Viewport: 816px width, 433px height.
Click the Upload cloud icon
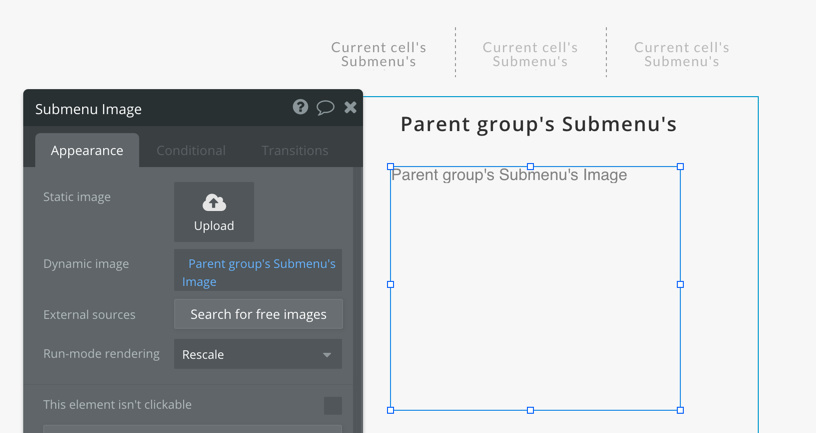click(214, 203)
